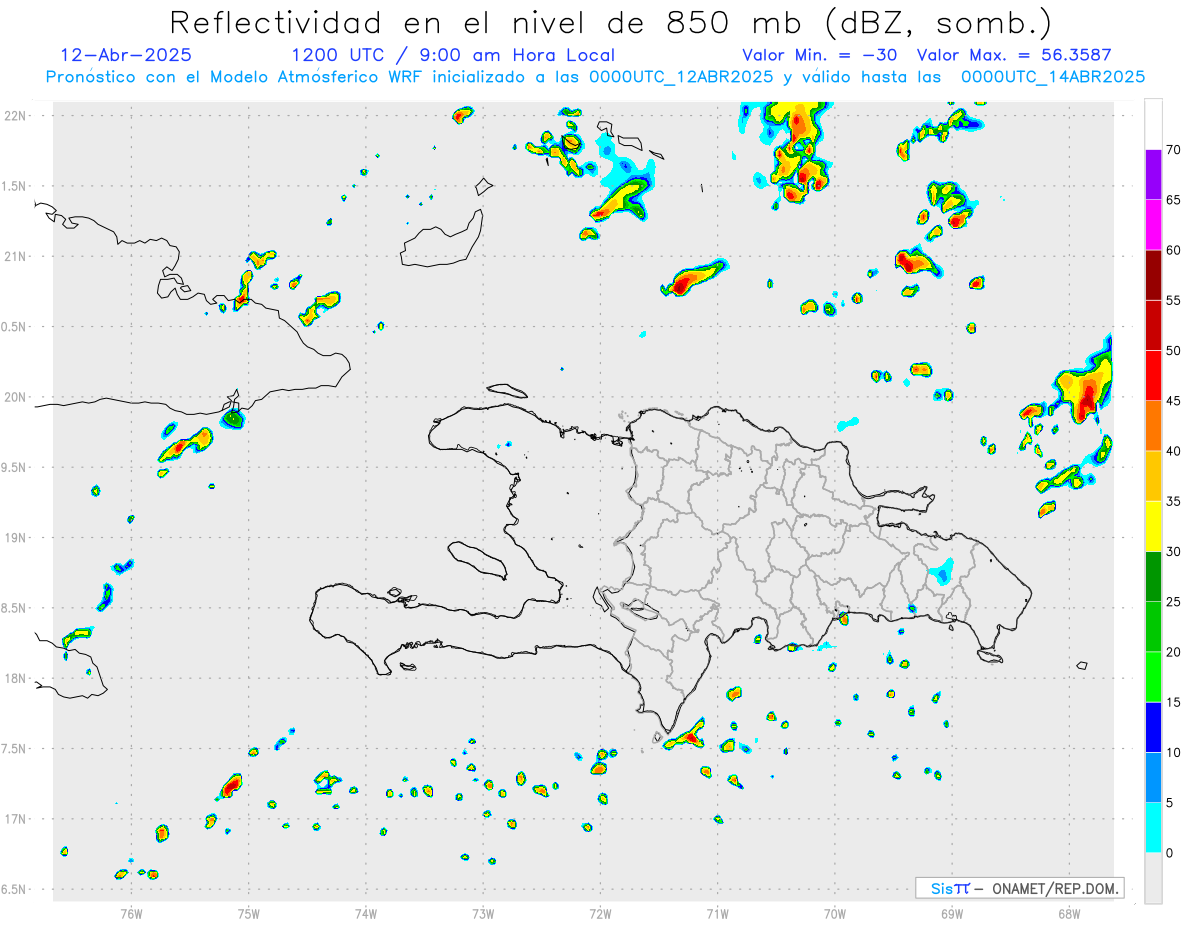1200x927 pixels.
Task: Click the colorbar label '20'
Action: click(1174, 652)
